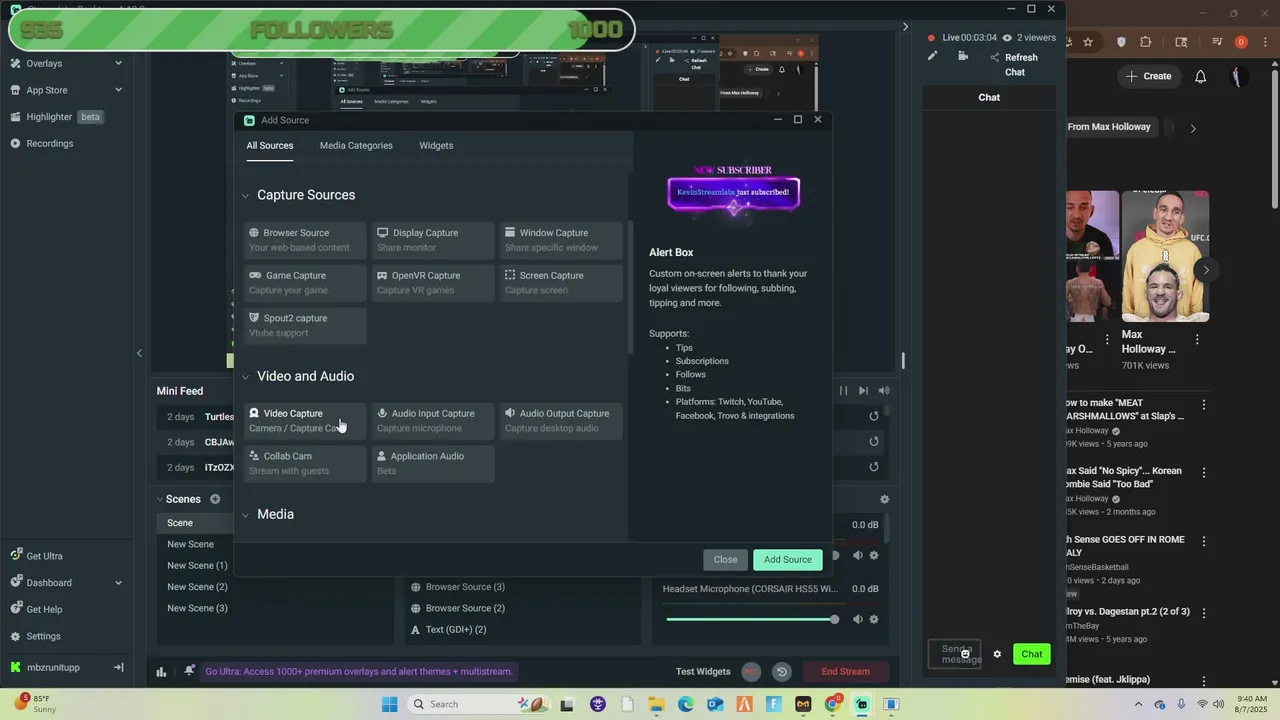Image resolution: width=1280 pixels, height=720 pixels.
Task: Collapse the Video and Audio section
Action: (x=245, y=377)
